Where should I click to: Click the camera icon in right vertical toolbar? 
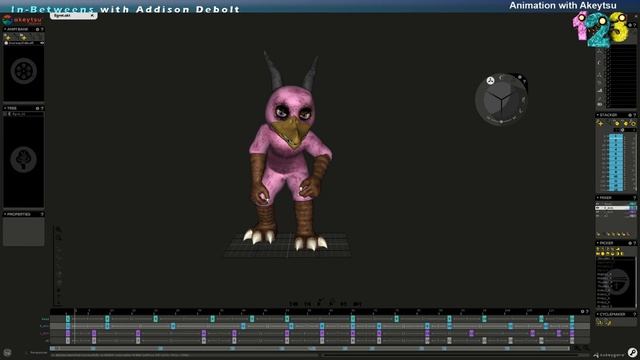pos(600,104)
